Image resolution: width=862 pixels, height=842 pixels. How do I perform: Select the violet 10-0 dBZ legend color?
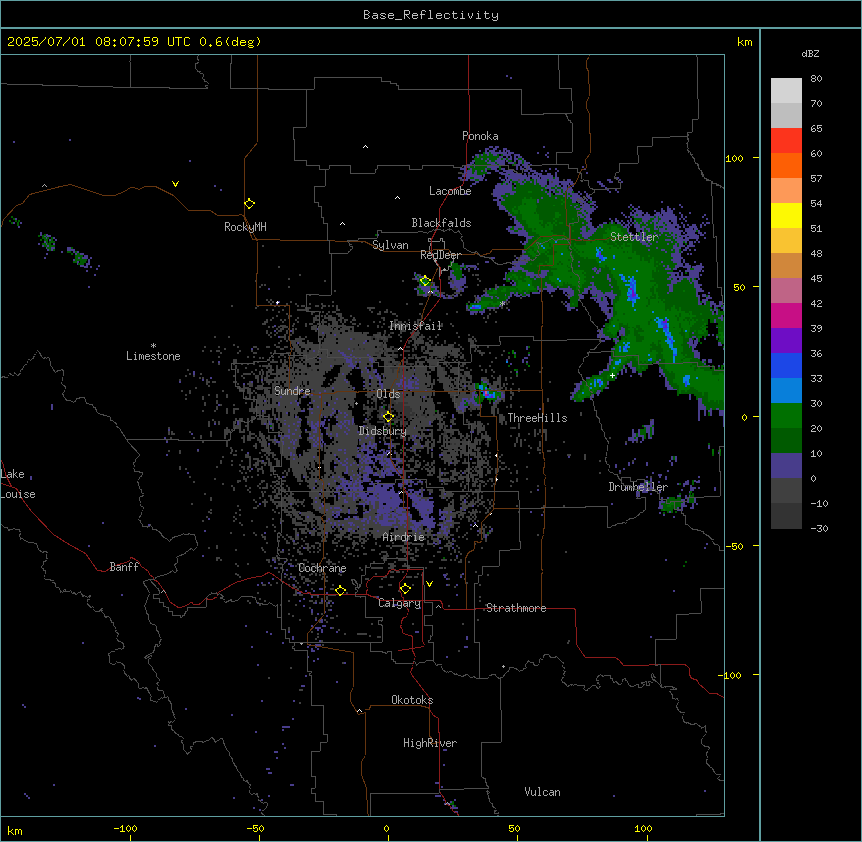786,466
